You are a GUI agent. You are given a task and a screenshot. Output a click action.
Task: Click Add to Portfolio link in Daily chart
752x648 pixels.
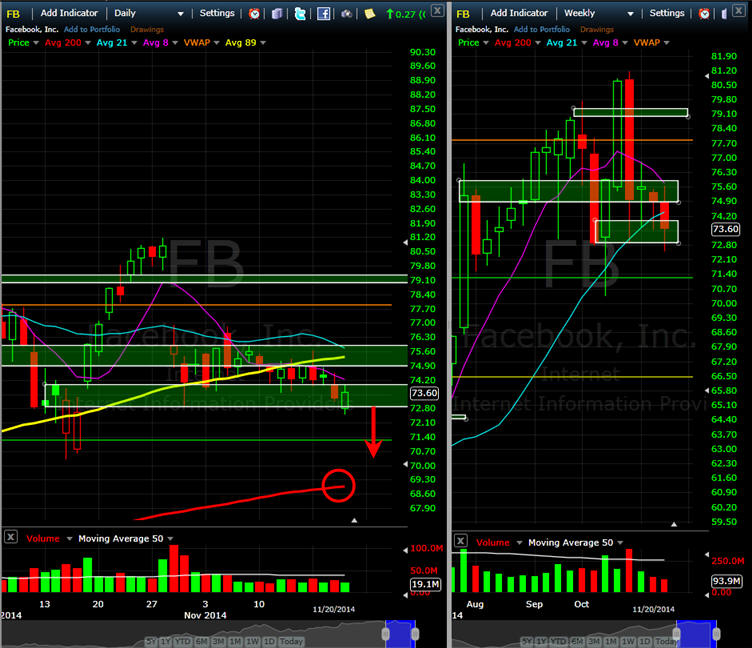(x=92, y=29)
